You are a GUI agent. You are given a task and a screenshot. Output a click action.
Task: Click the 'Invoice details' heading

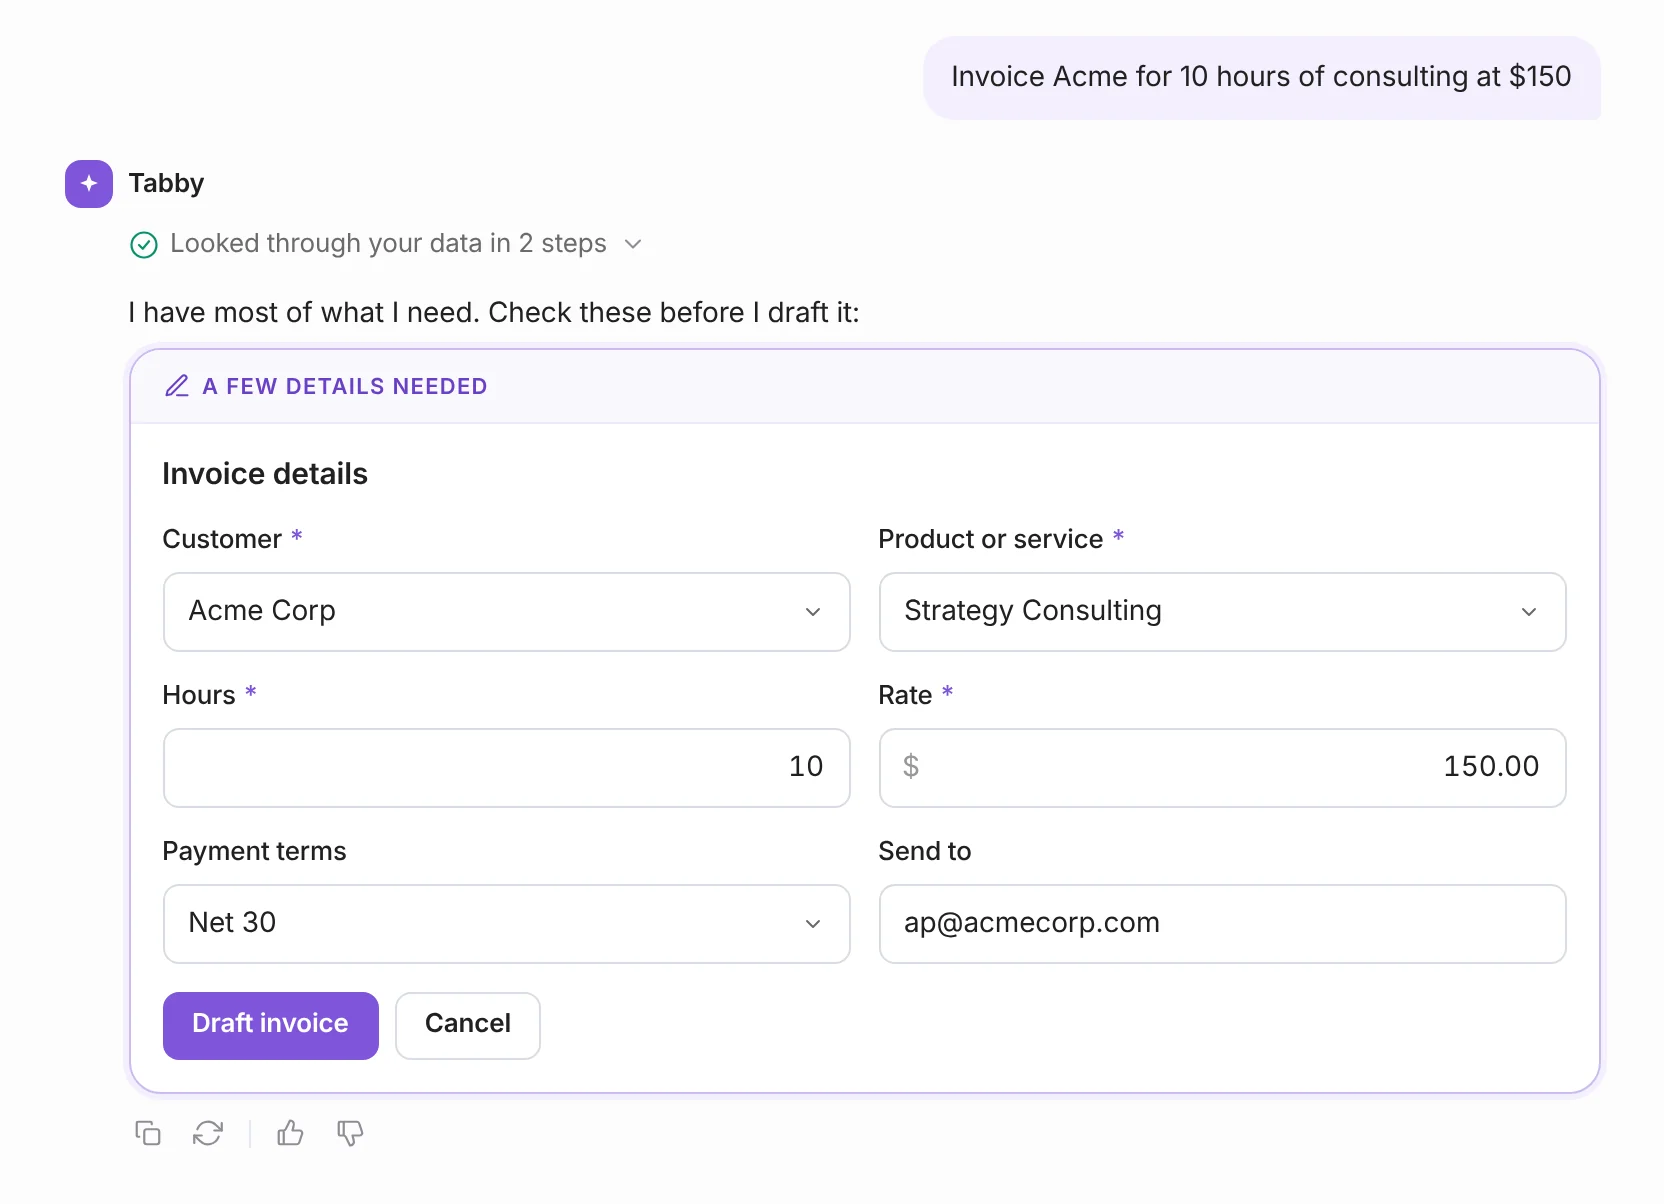pos(265,474)
